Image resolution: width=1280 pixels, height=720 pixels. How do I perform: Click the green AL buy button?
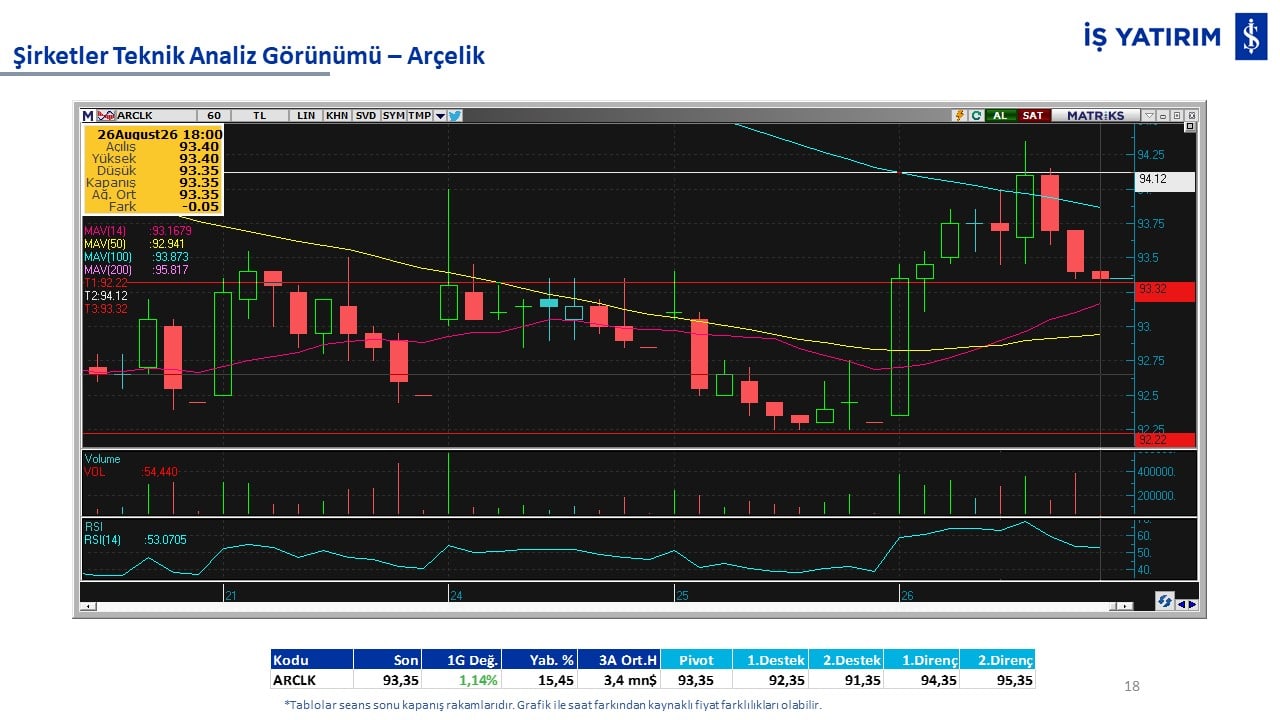pos(1000,115)
